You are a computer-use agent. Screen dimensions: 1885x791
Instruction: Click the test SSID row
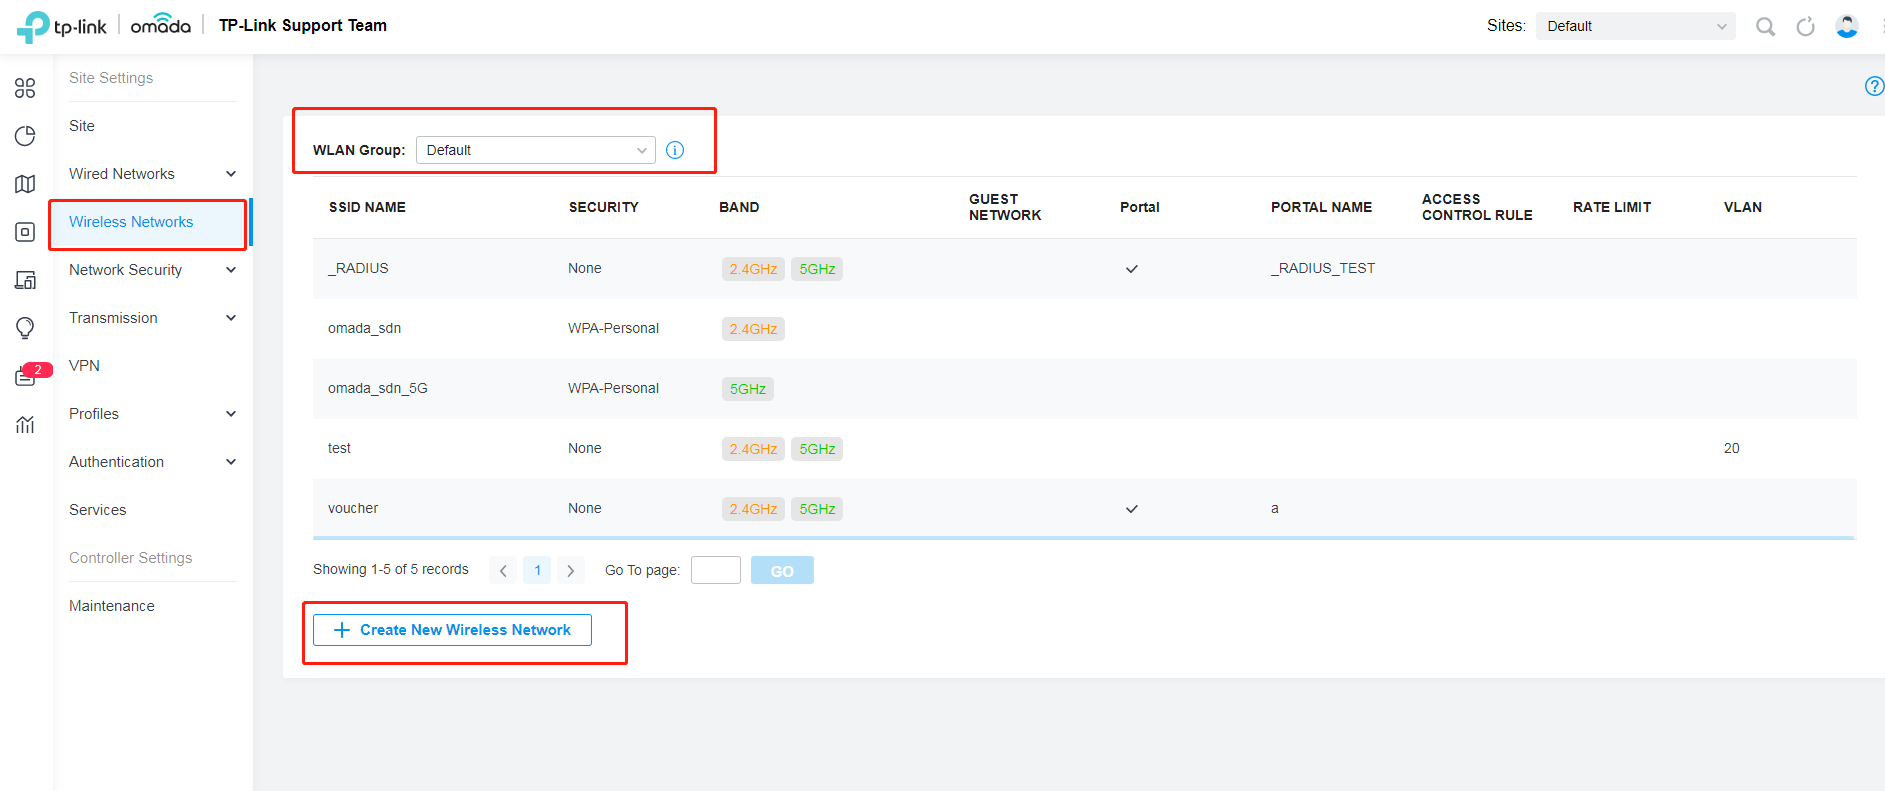[x=1084, y=448]
